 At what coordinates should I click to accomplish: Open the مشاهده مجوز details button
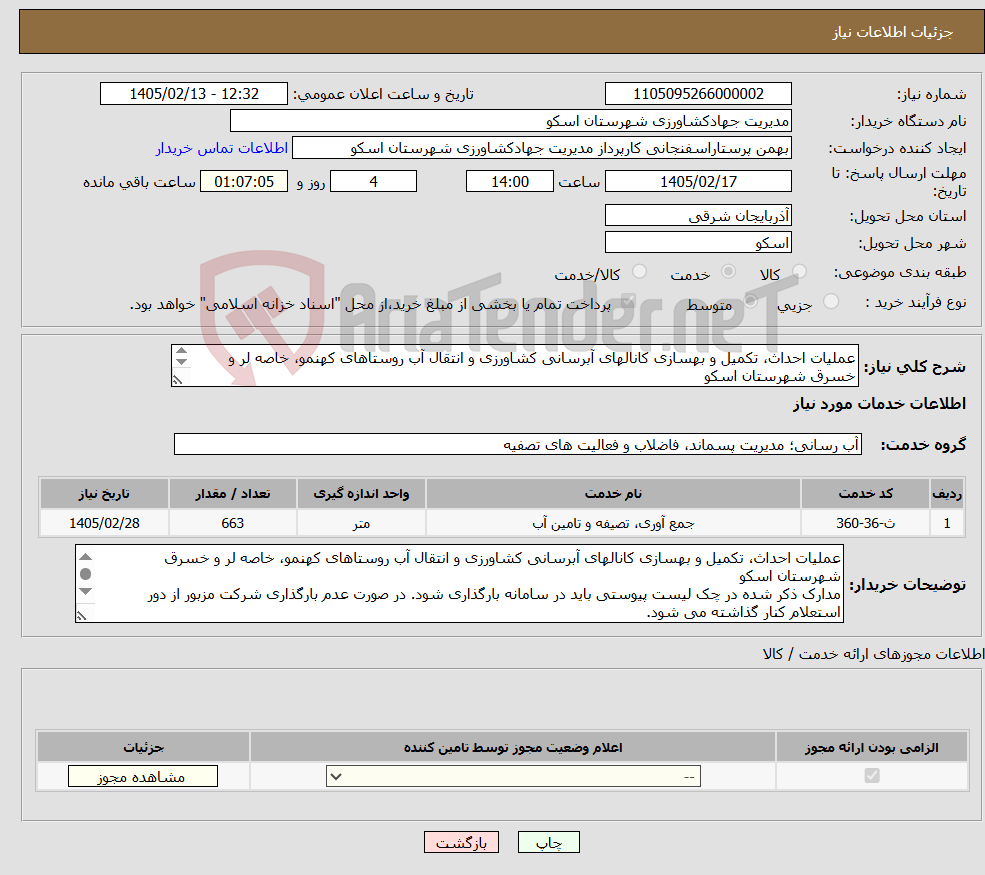pyautogui.click(x=143, y=776)
